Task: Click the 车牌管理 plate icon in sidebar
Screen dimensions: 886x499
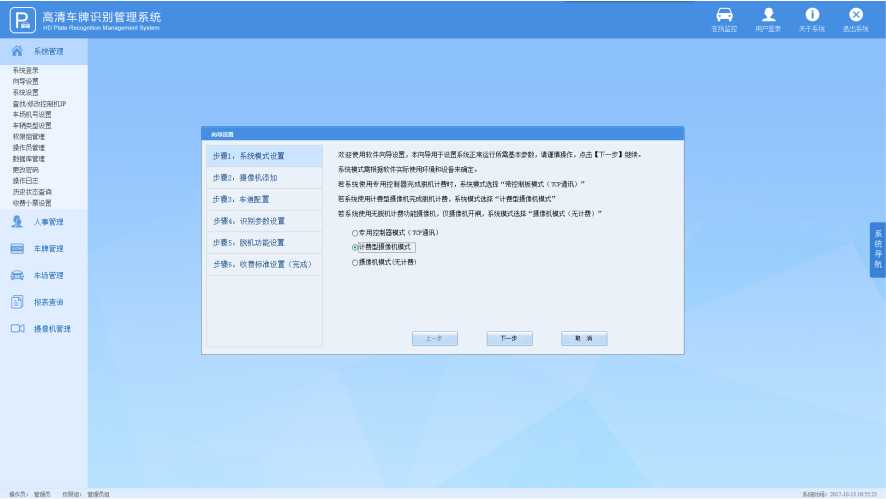Action: click(17, 249)
